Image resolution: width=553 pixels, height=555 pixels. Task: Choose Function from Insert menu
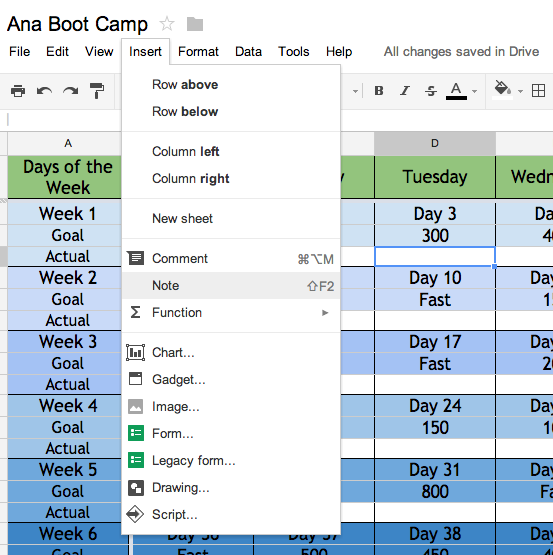[231, 313]
